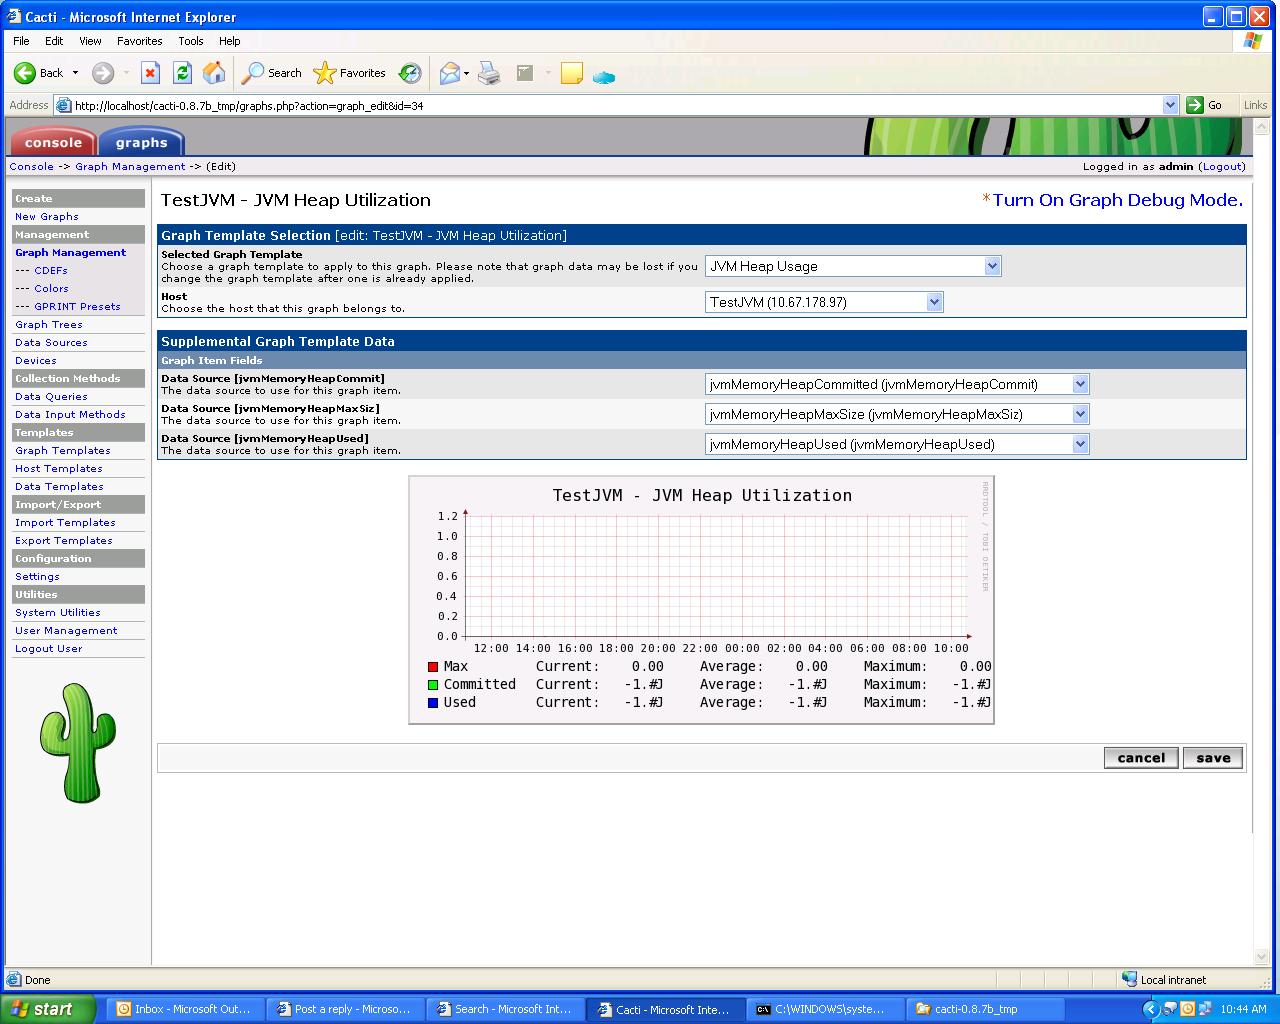Click the Logout link near admin

pos(1223,167)
